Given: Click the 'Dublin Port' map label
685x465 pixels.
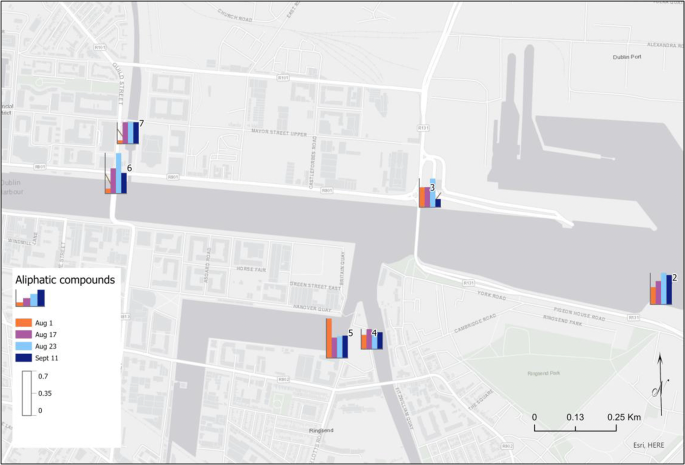Looking at the screenshot, I should pos(627,57).
